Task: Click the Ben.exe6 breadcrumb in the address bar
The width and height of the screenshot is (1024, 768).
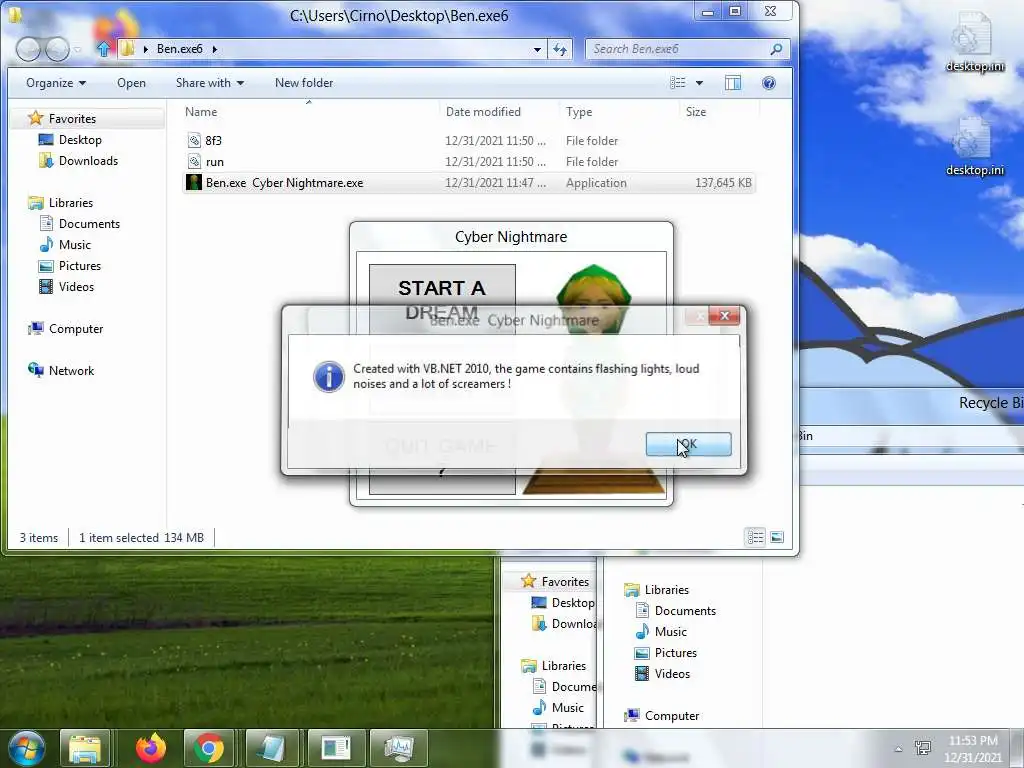Action: tap(180, 49)
